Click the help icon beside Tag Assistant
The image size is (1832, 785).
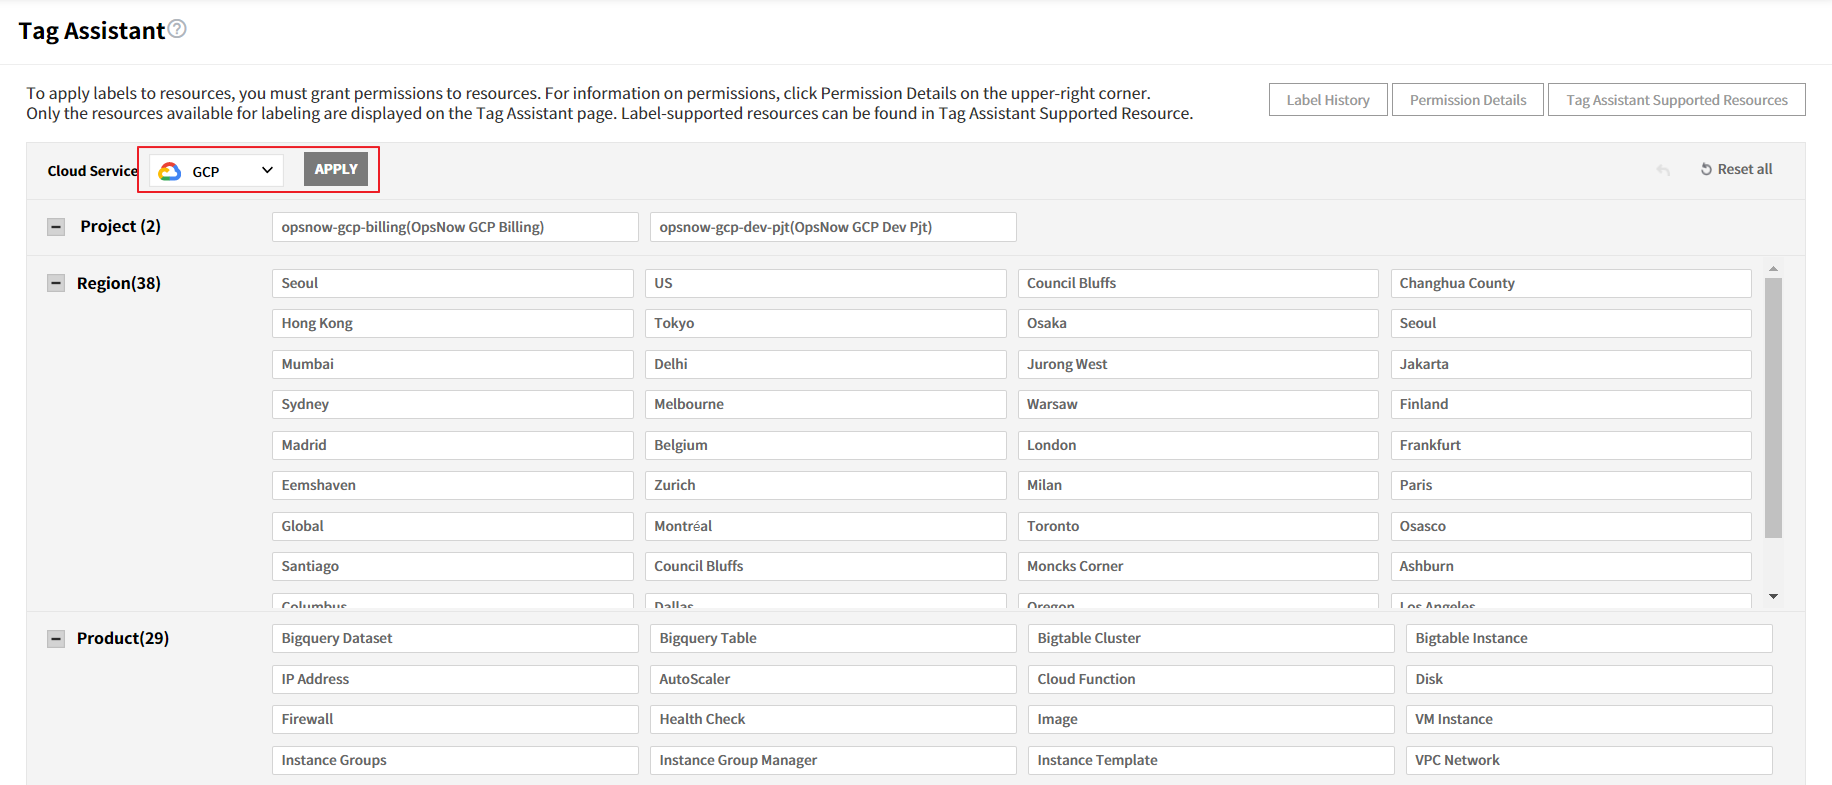[177, 29]
